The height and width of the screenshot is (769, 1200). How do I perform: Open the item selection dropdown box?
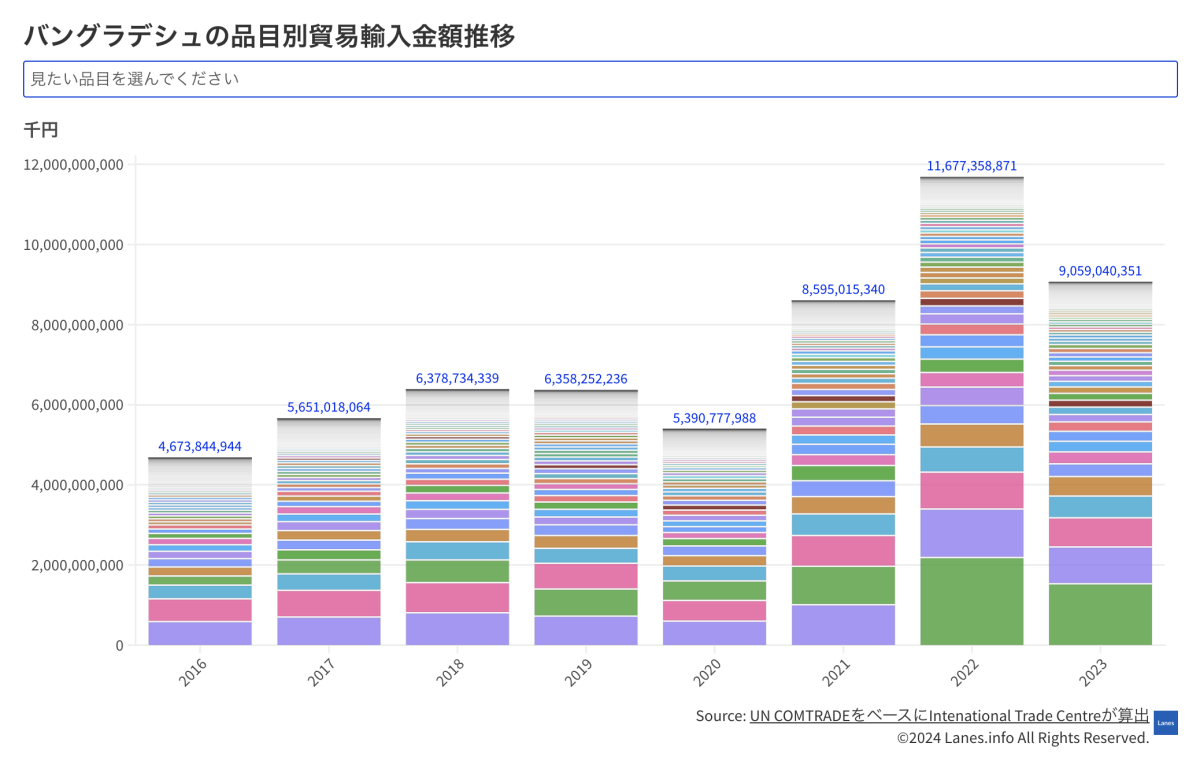[x=600, y=79]
